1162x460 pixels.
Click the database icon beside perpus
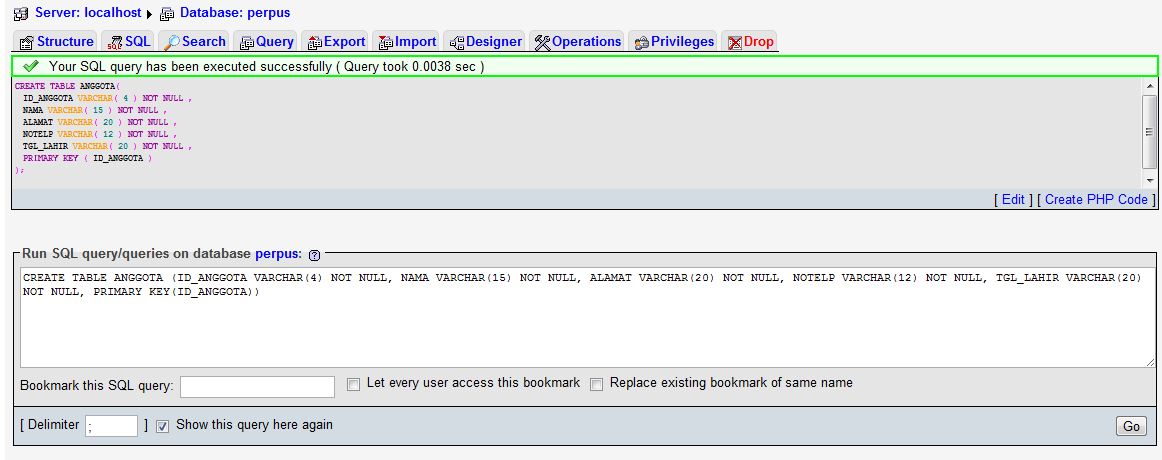[x=167, y=13]
